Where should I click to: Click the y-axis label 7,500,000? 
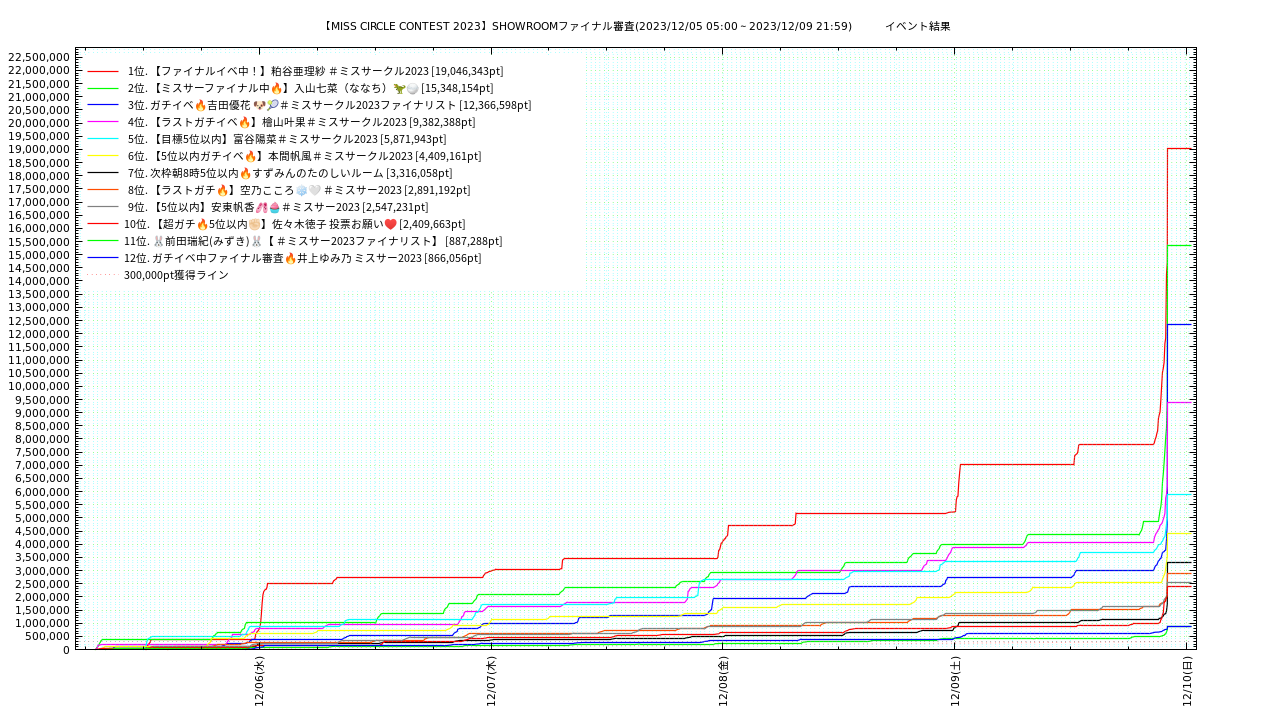[x=42, y=452]
